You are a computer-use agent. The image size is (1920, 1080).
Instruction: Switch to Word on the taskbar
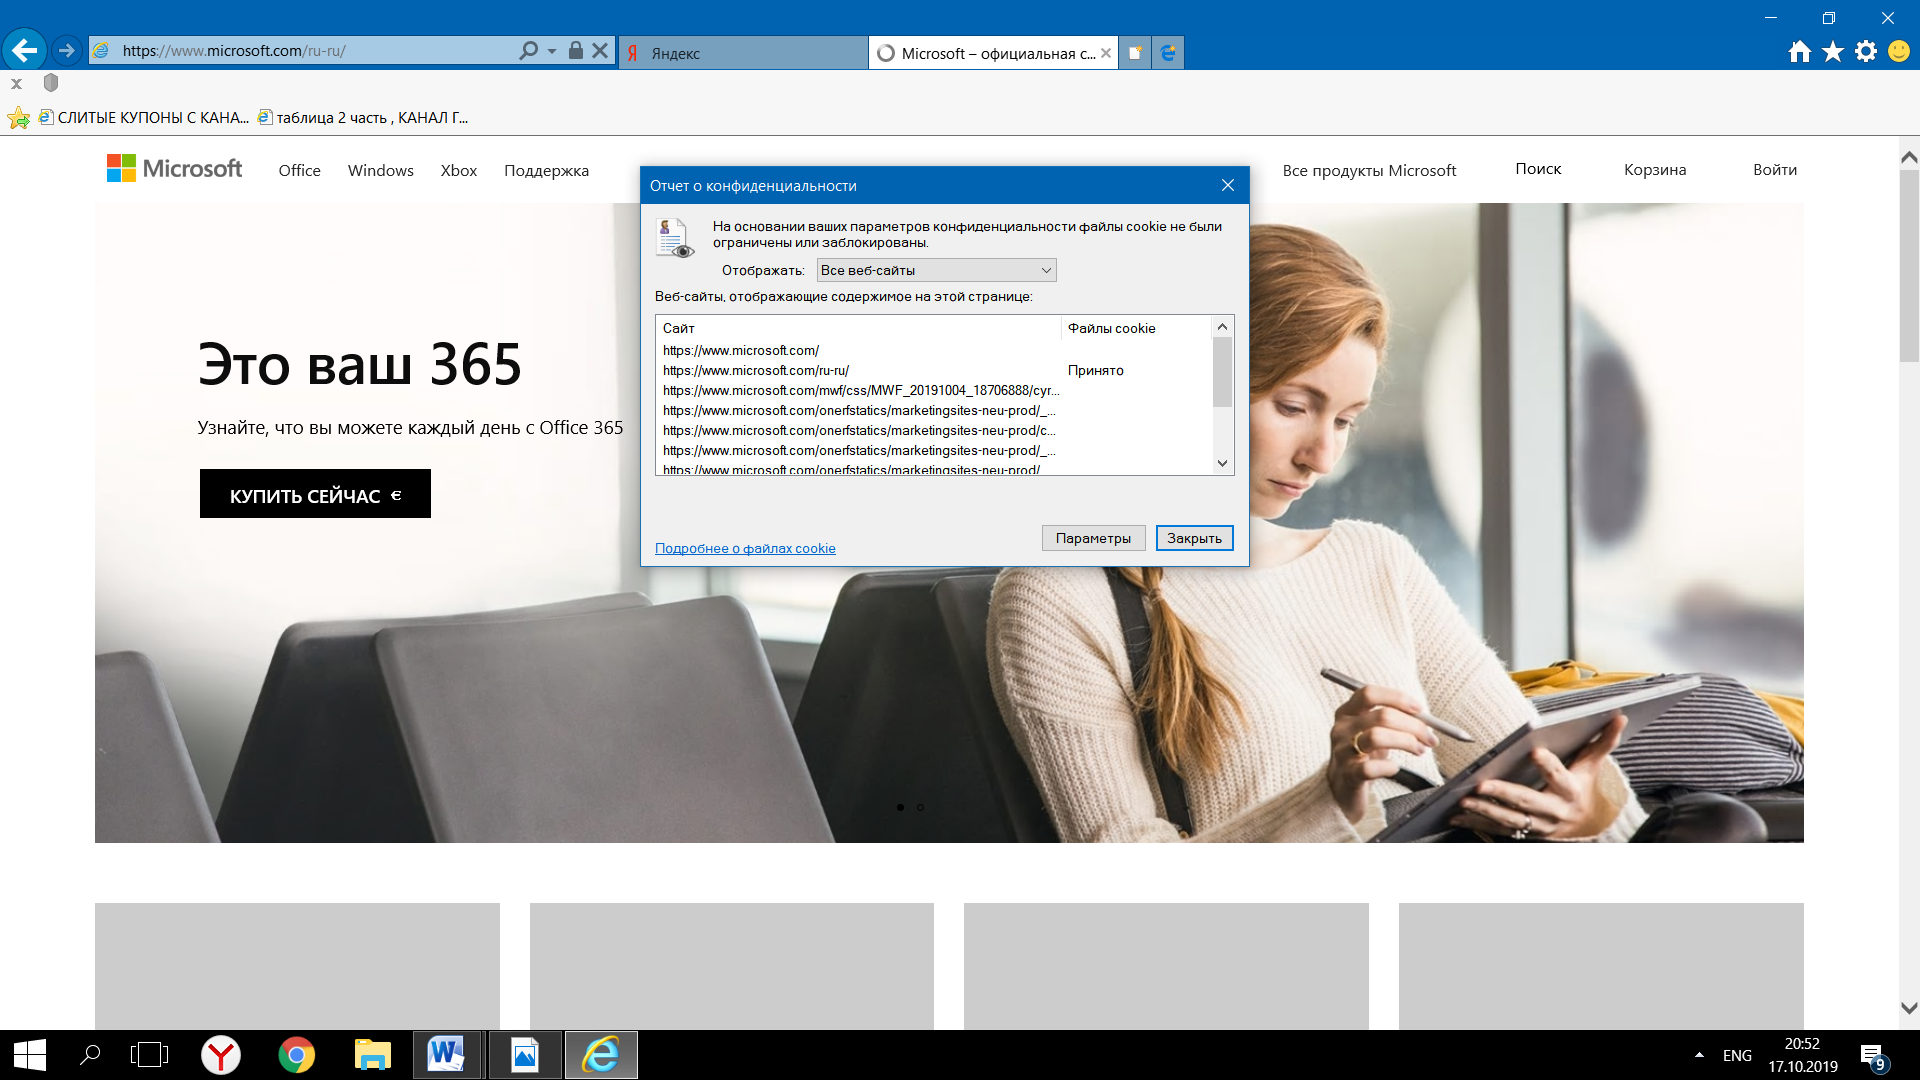click(446, 1055)
